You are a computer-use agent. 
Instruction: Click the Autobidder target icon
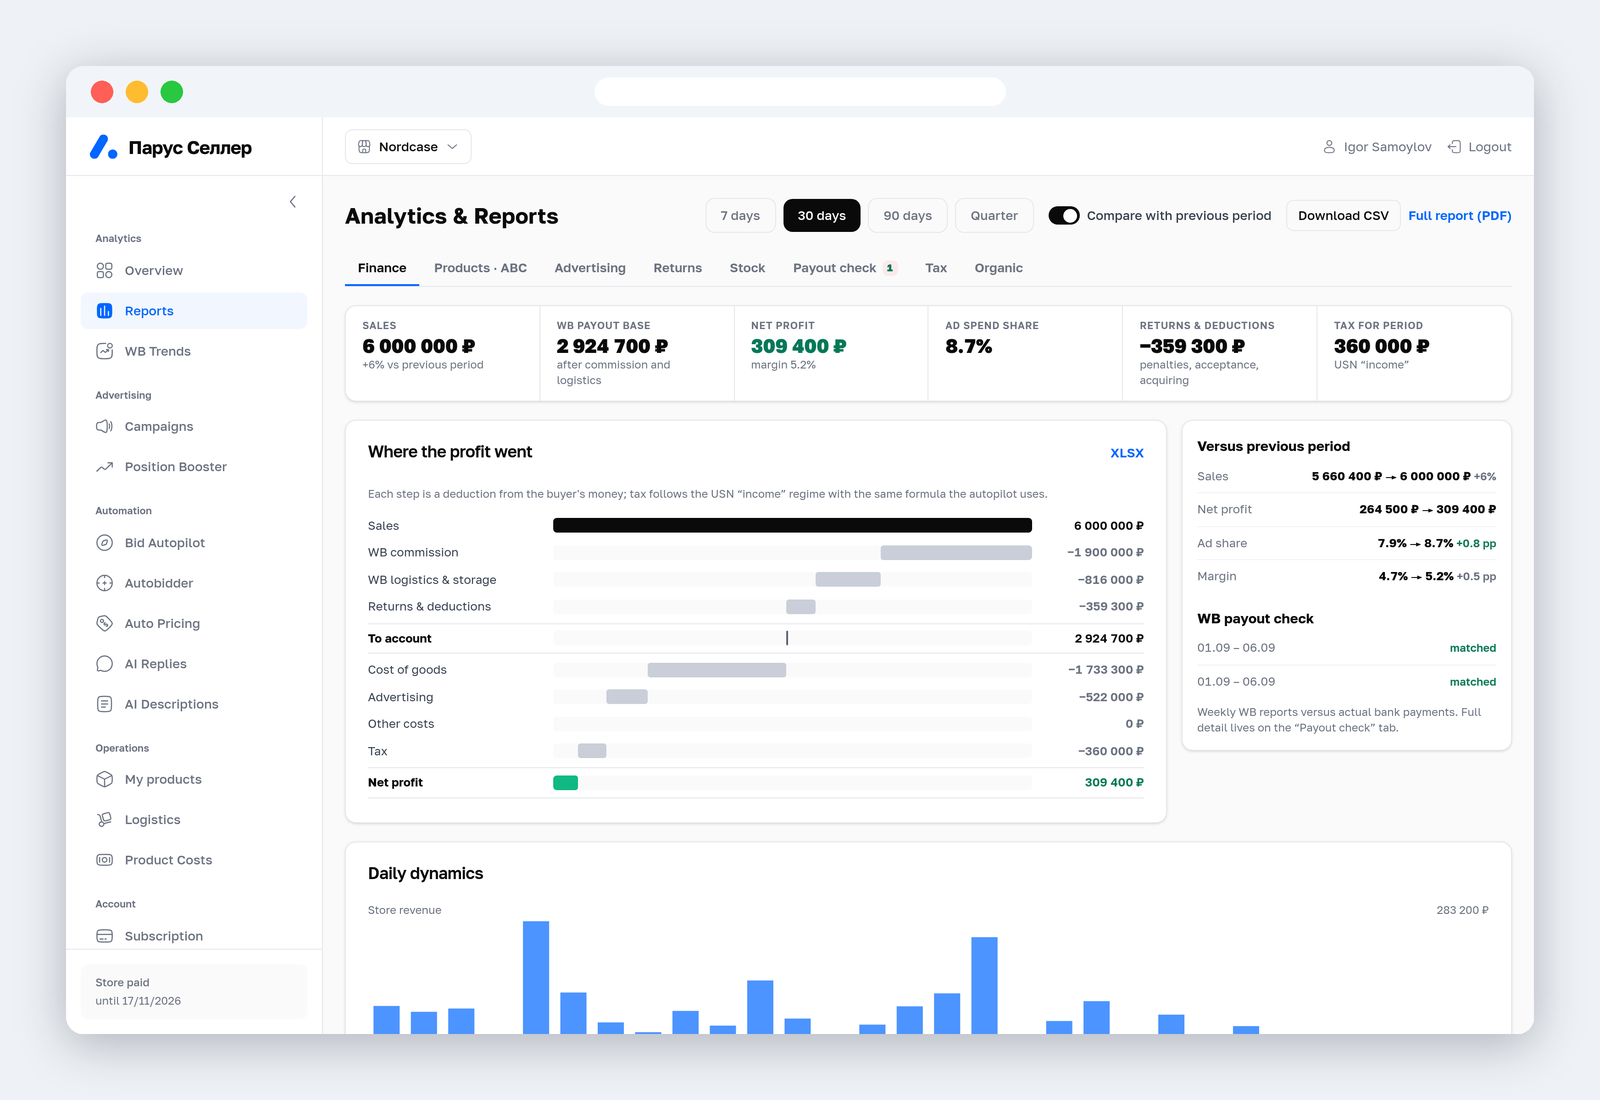click(104, 583)
